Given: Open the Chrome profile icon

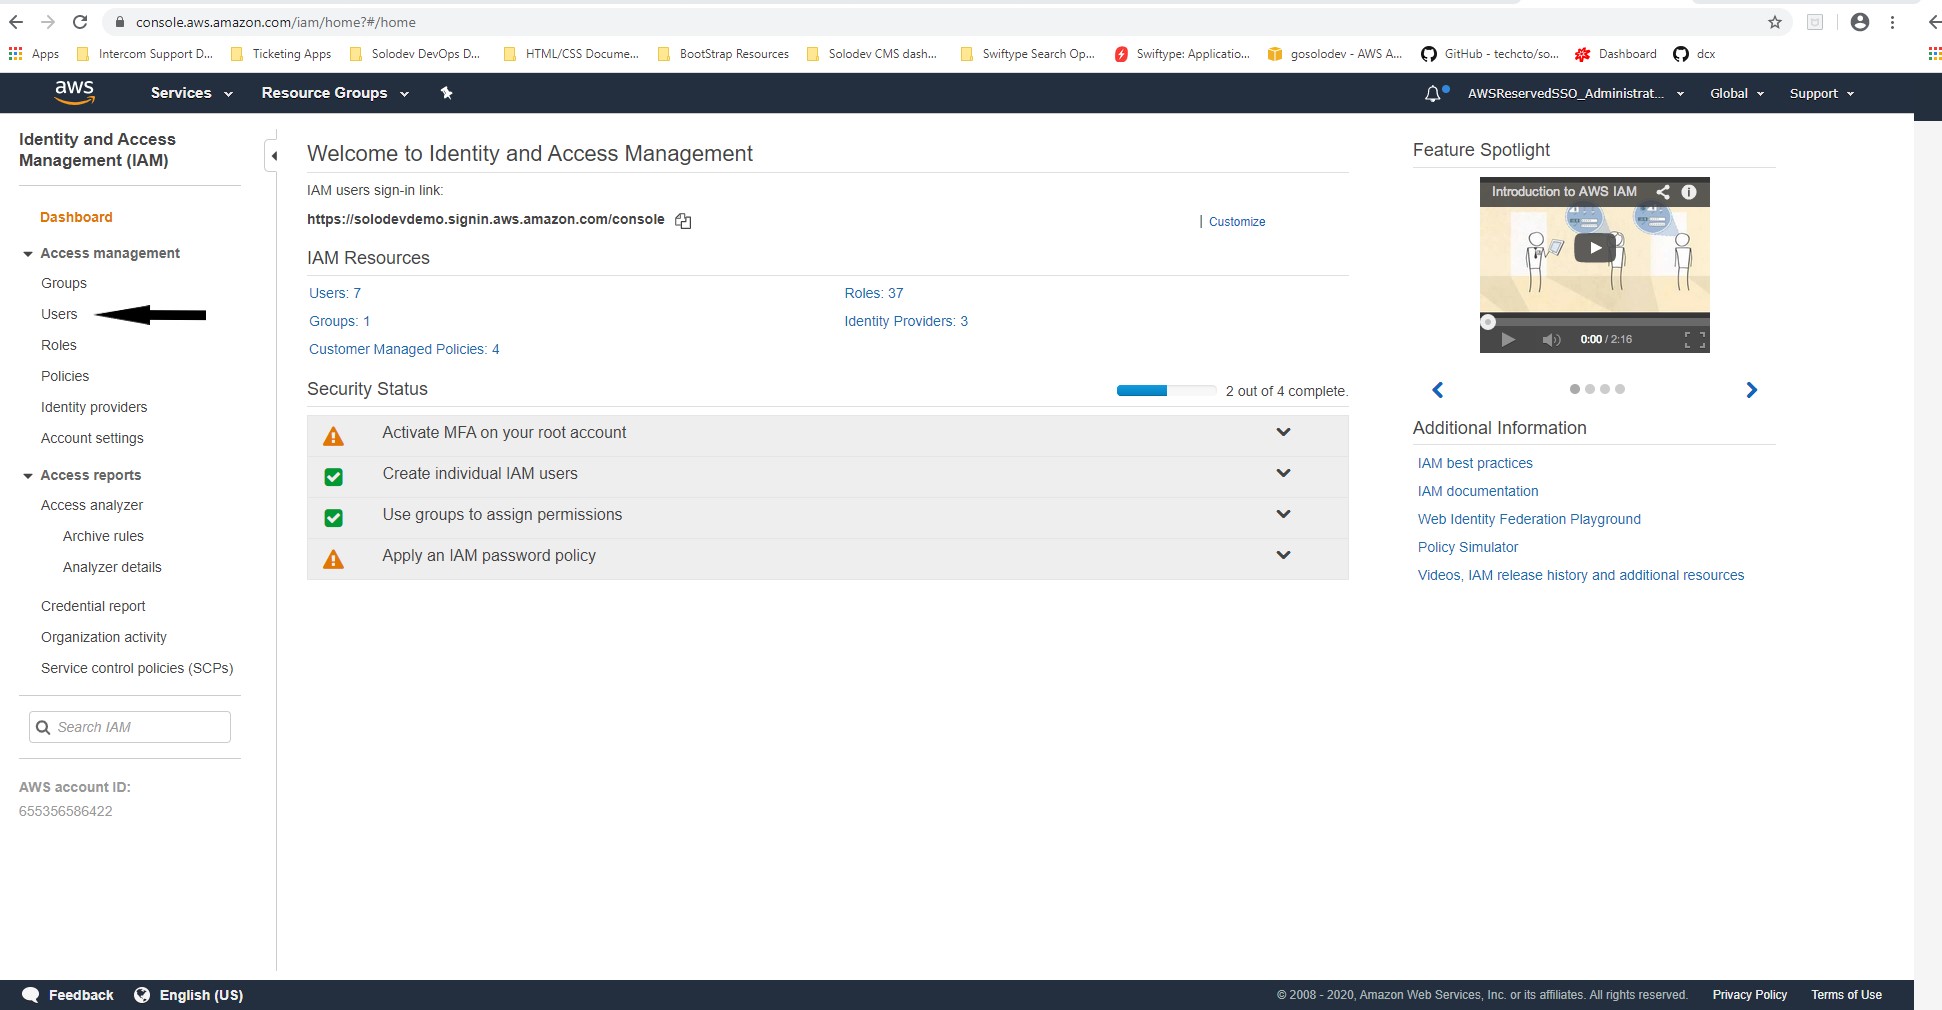Looking at the screenshot, I should click(x=1860, y=22).
